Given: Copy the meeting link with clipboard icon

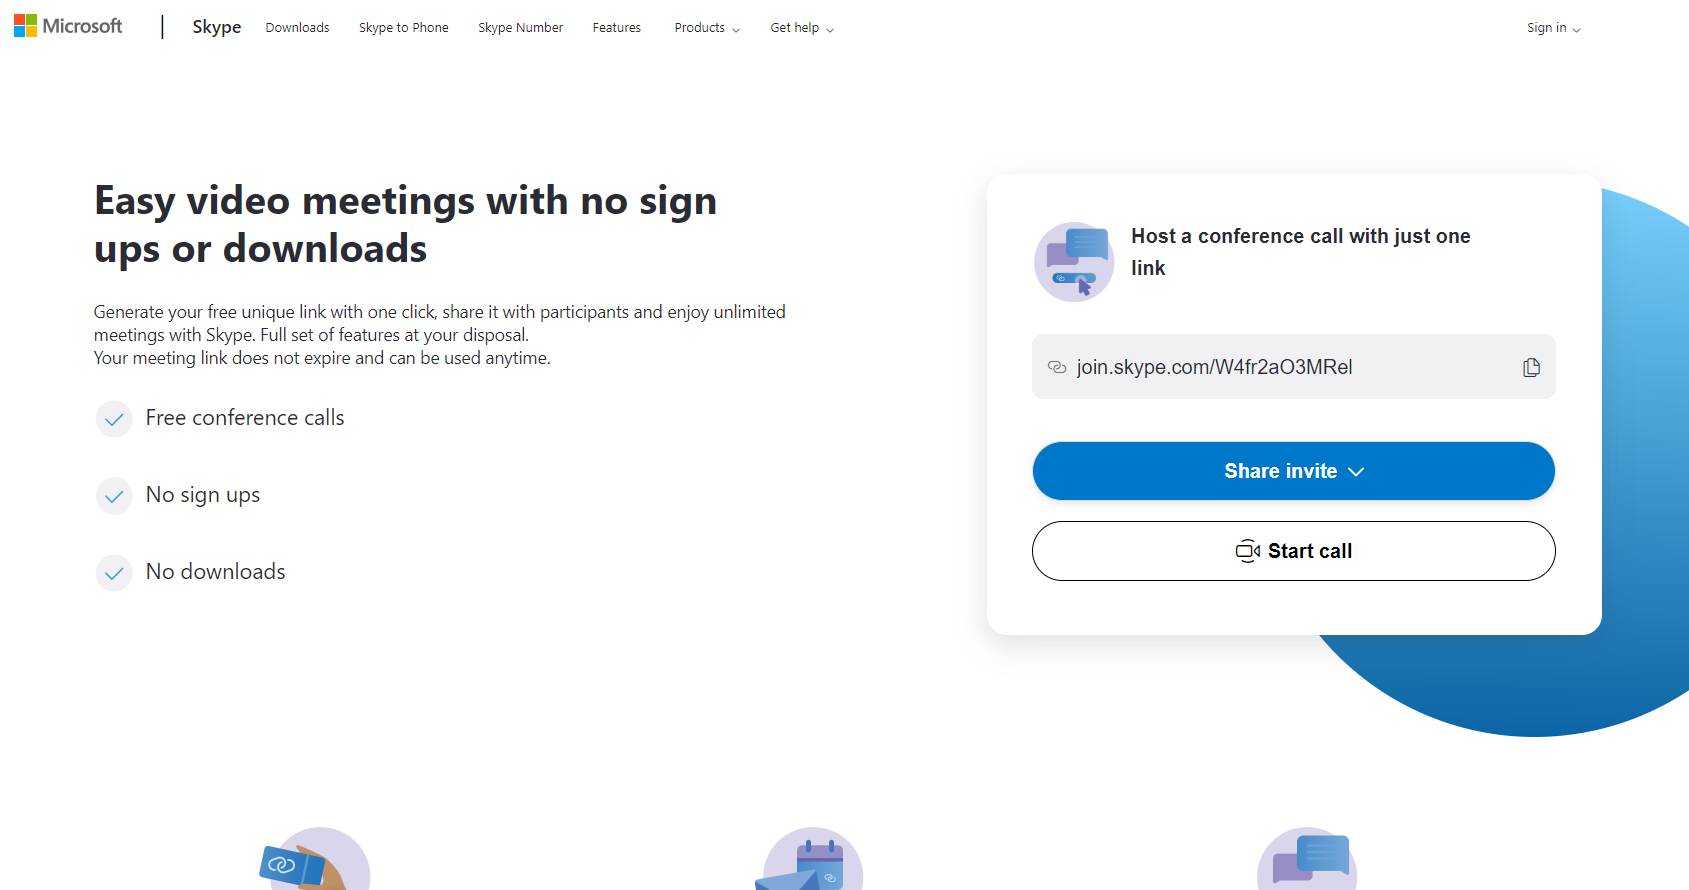Looking at the screenshot, I should [x=1531, y=367].
